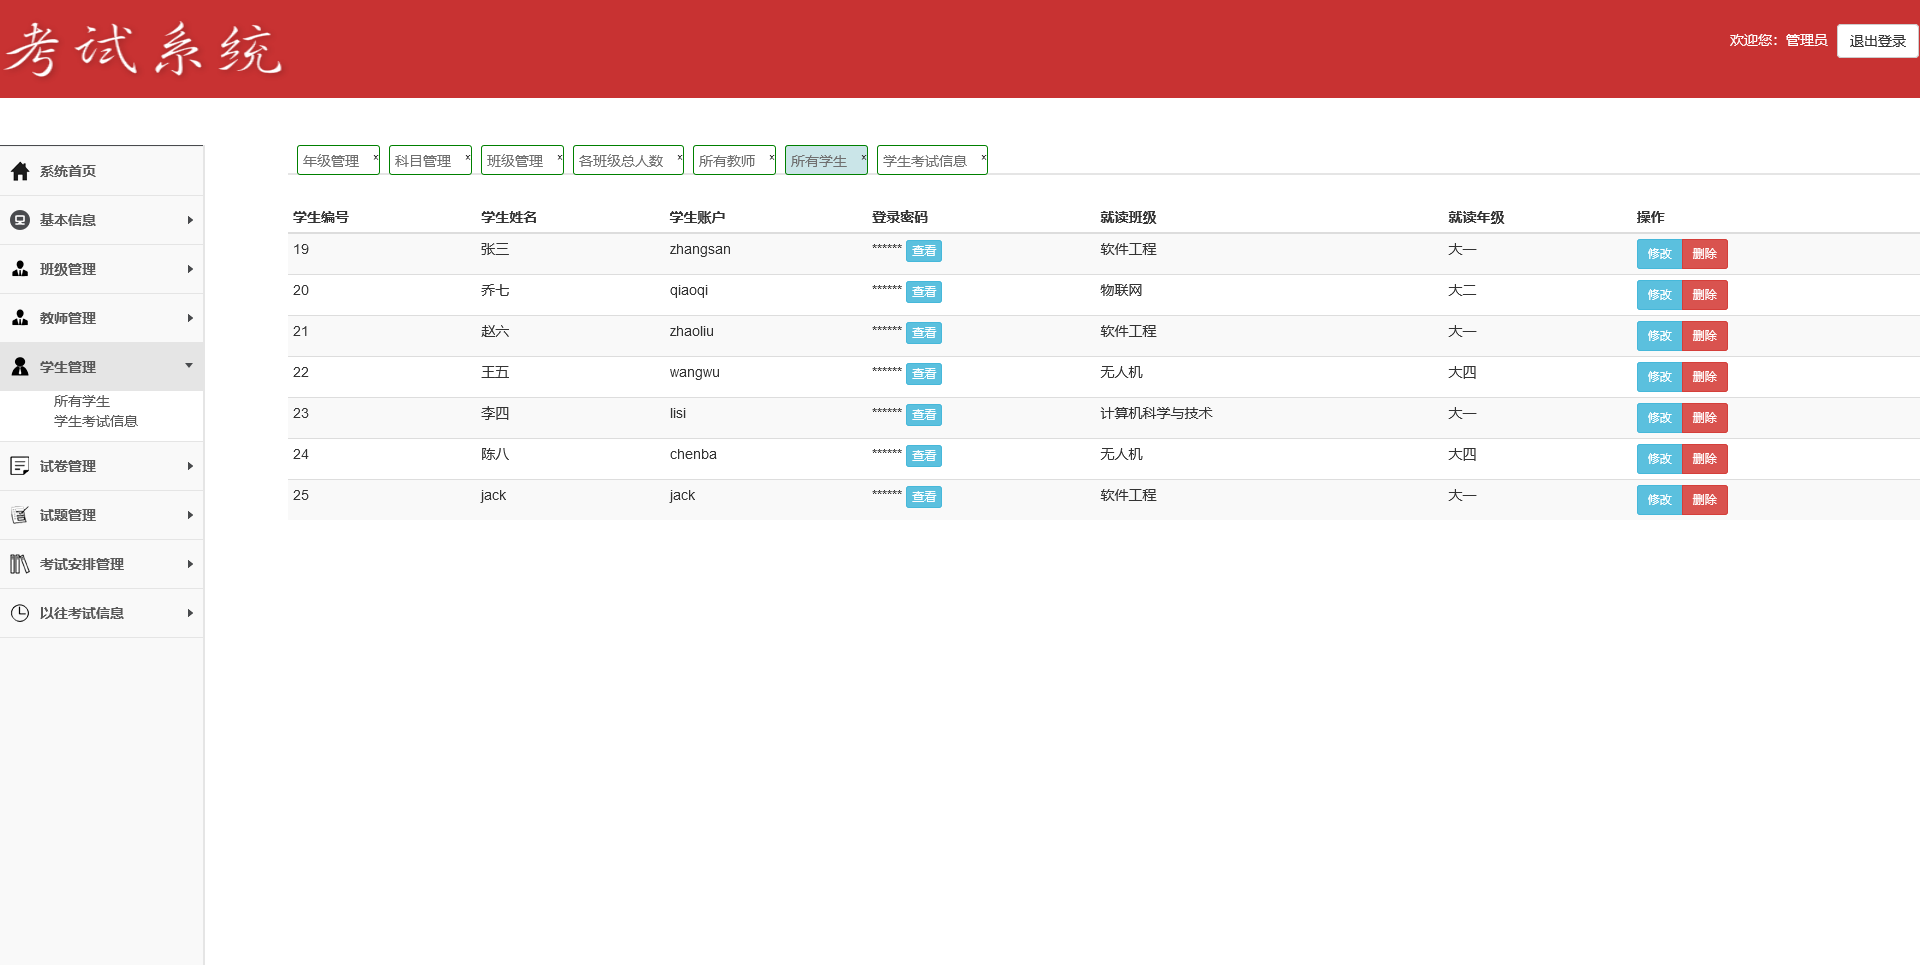1920x965 pixels.
Task: View password for student 张三
Action: (924, 251)
